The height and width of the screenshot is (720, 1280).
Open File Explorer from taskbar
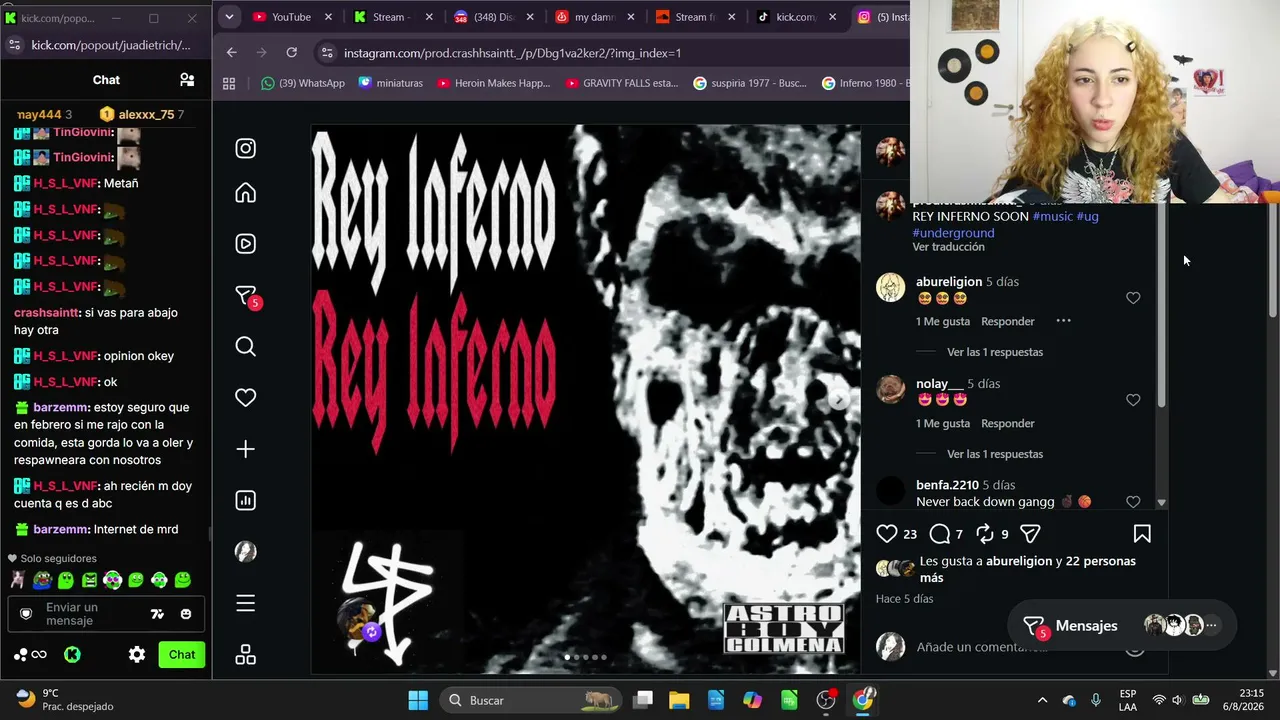[679, 700]
